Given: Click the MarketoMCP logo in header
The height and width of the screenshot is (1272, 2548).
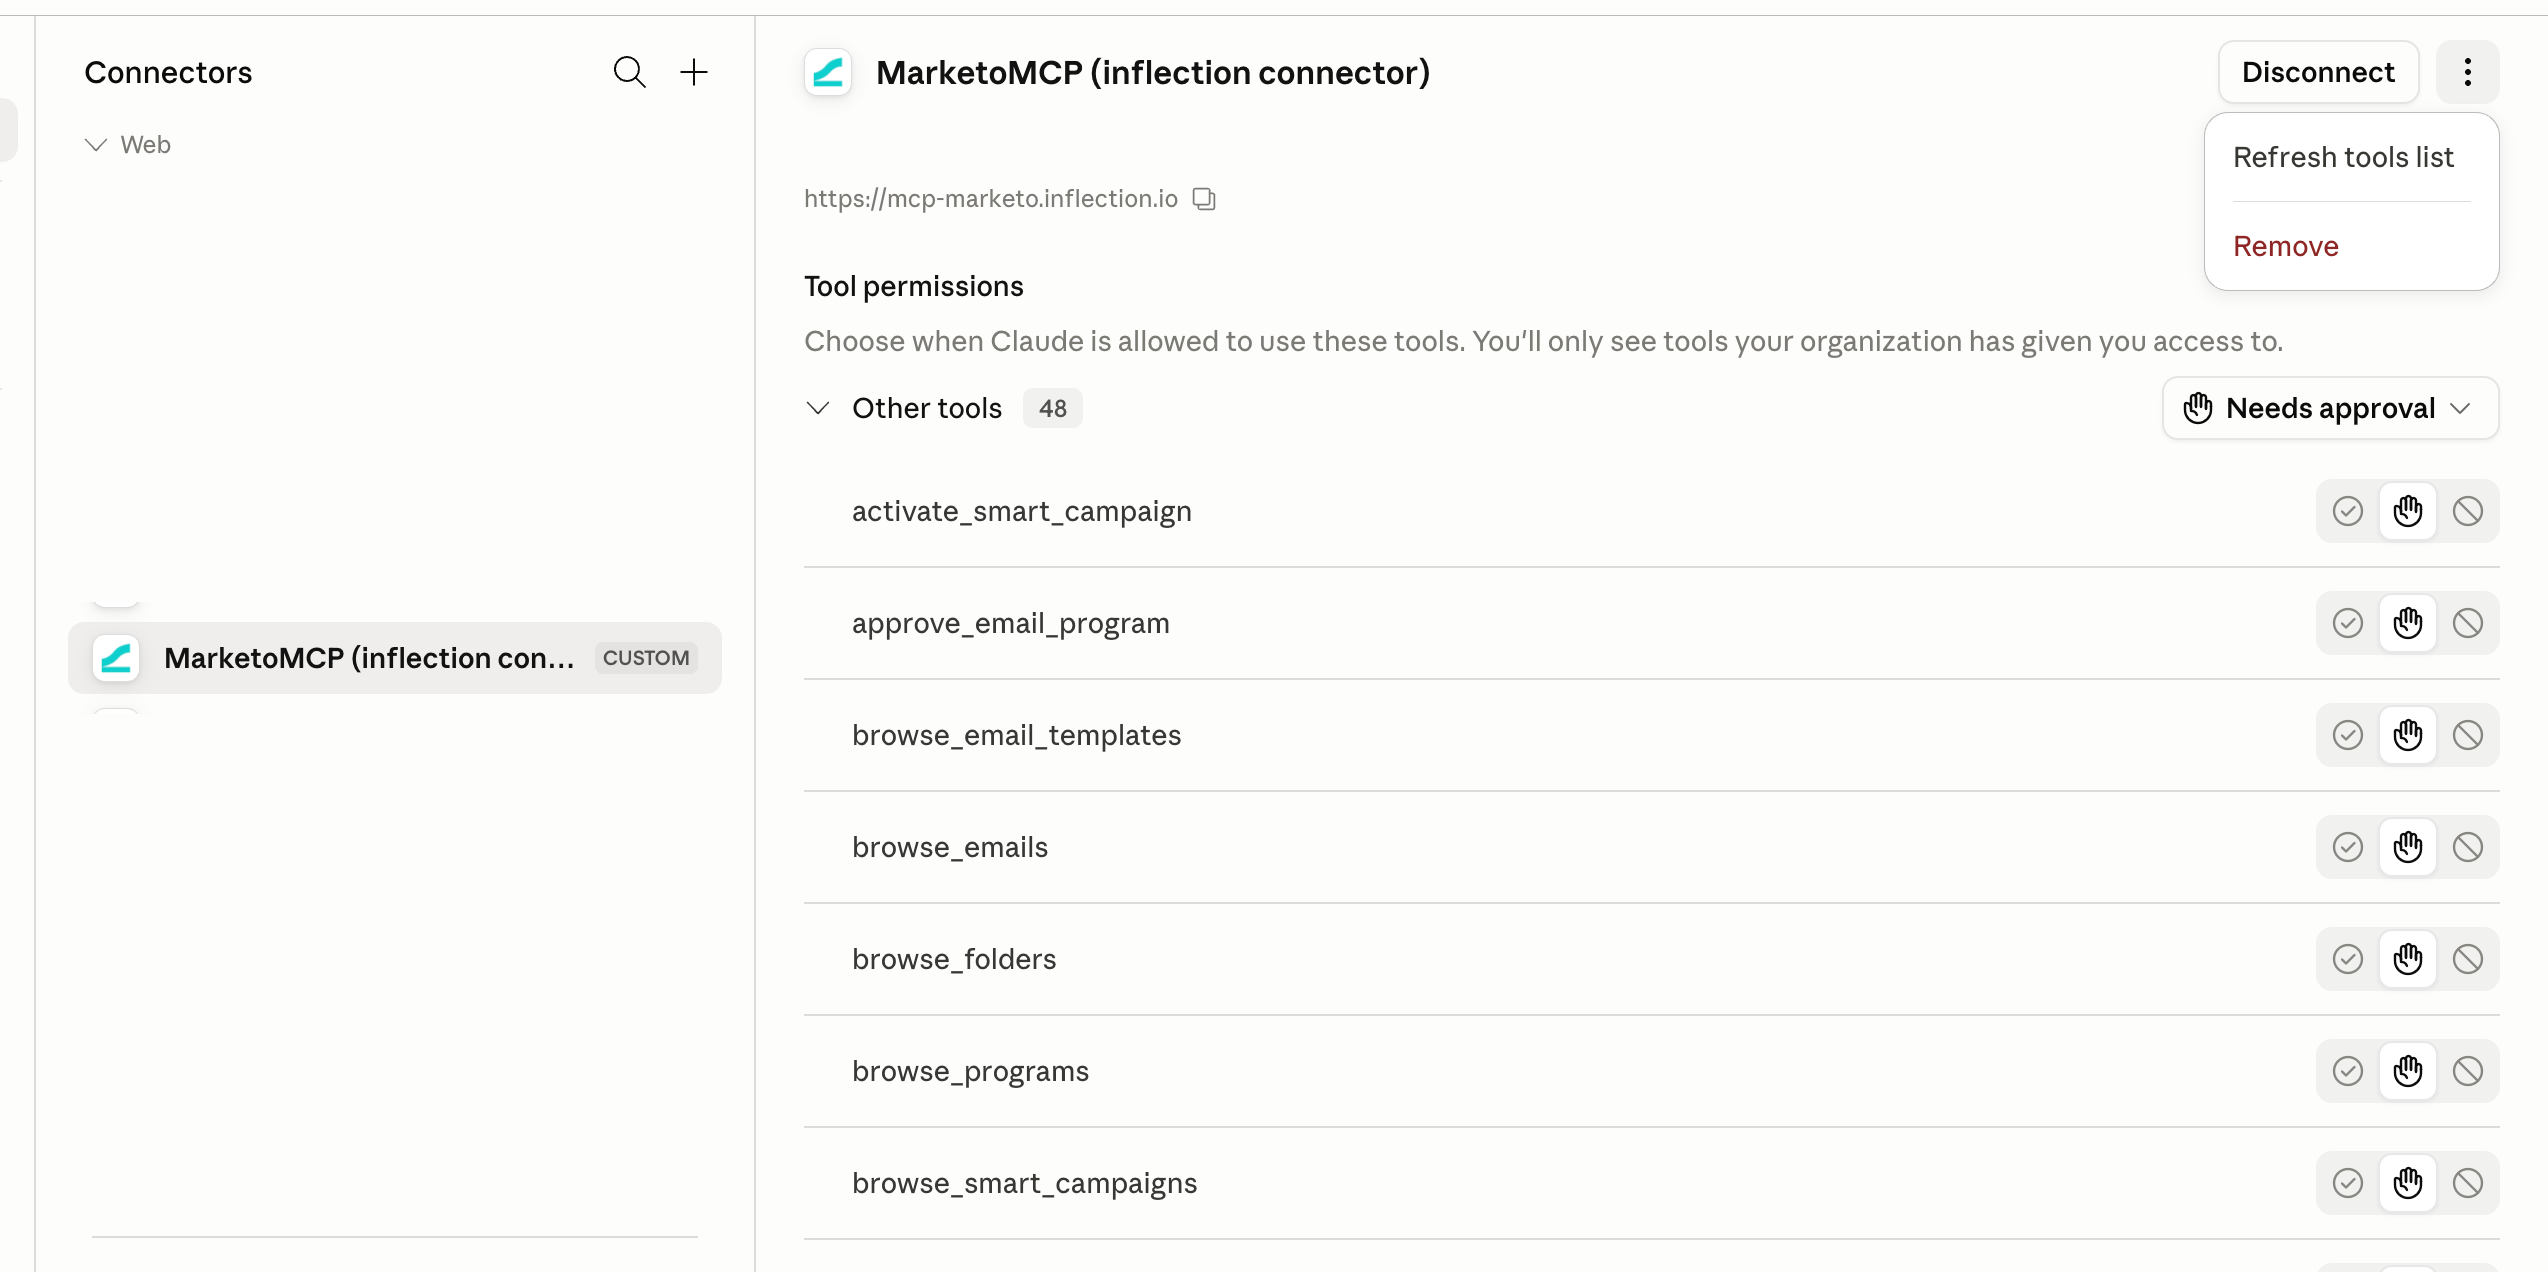Looking at the screenshot, I should (x=828, y=72).
